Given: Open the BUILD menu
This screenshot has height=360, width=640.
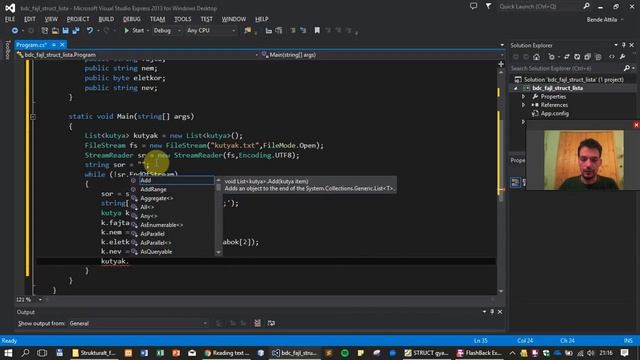Looking at the screenshot, I should [106, 19].
